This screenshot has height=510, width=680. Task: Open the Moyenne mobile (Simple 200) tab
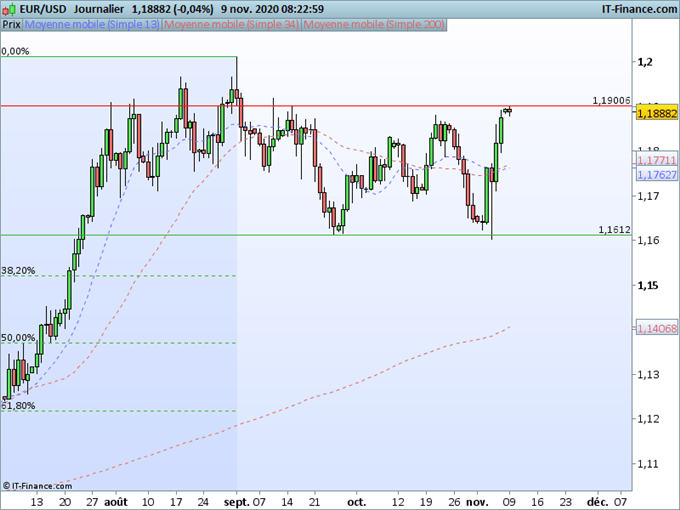(x=373, y=25)
